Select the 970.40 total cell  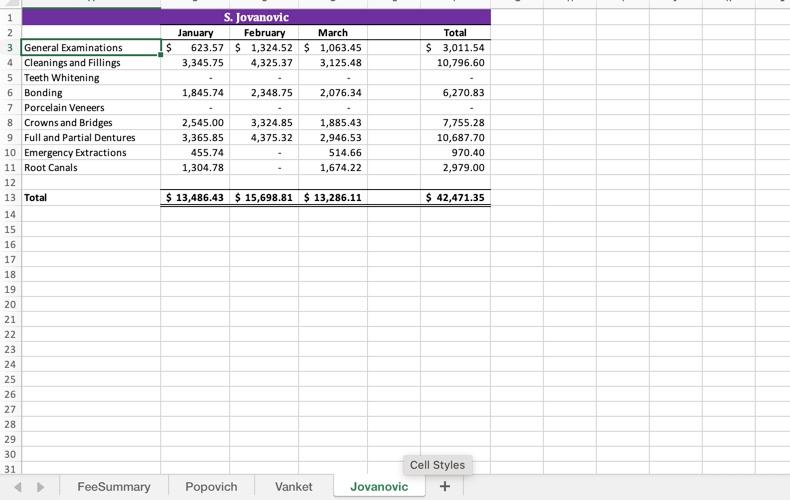455,153
